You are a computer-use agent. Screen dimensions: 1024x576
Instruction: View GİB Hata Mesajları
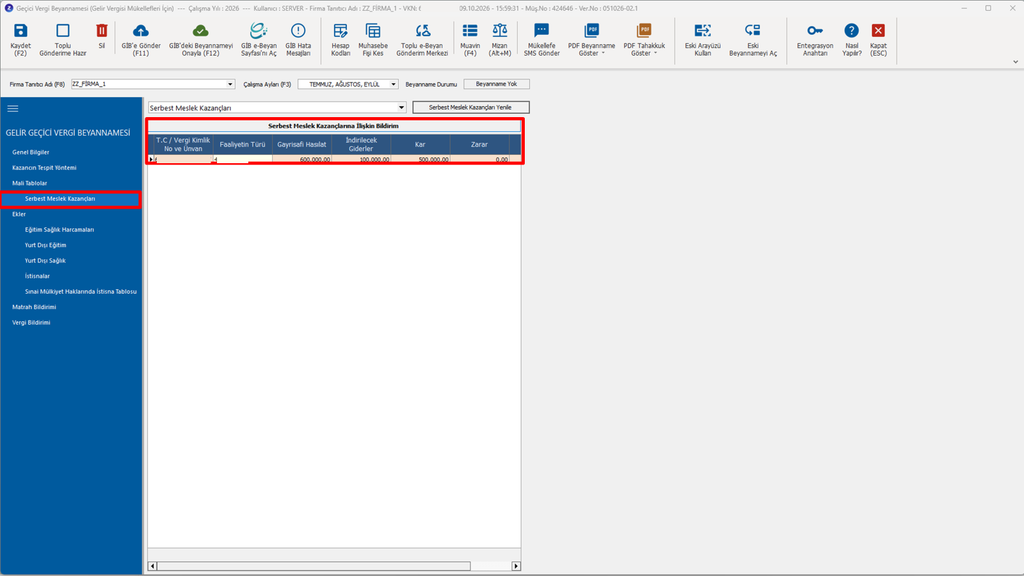click(x=298, y=39)
